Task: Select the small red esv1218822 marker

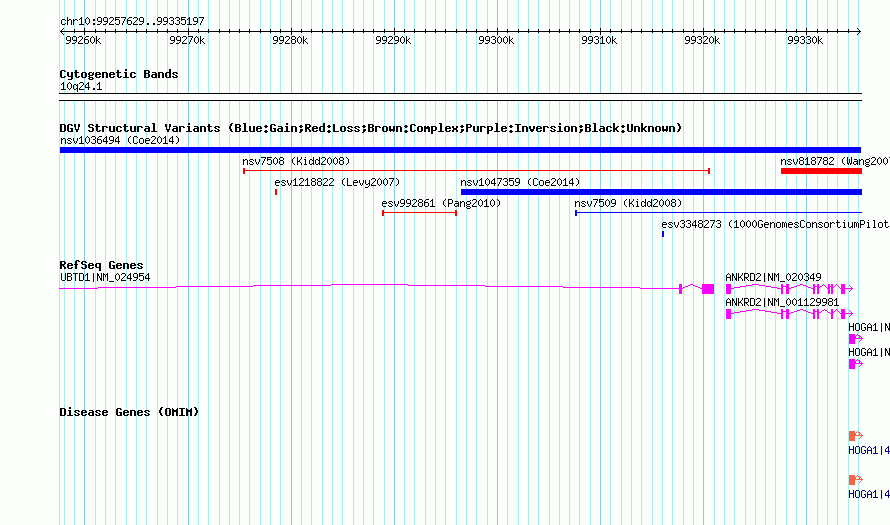Action: [x=276, y=192]
